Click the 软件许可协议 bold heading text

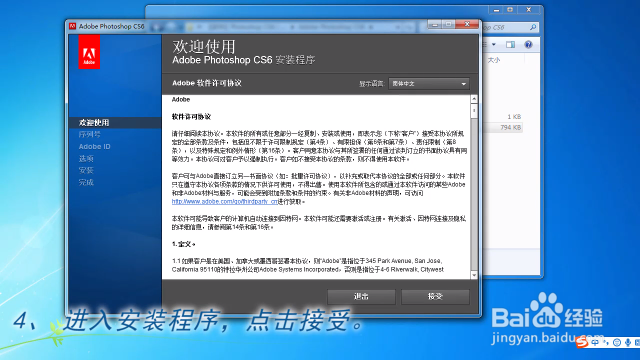tap(191, 117)
